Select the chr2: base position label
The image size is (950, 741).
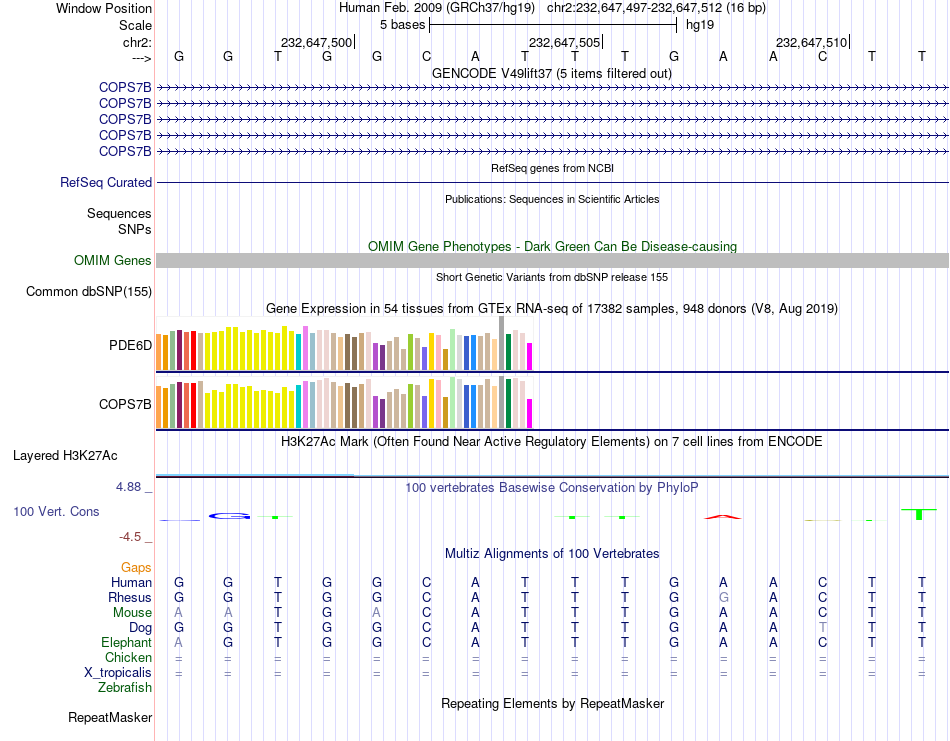point(137,42)
